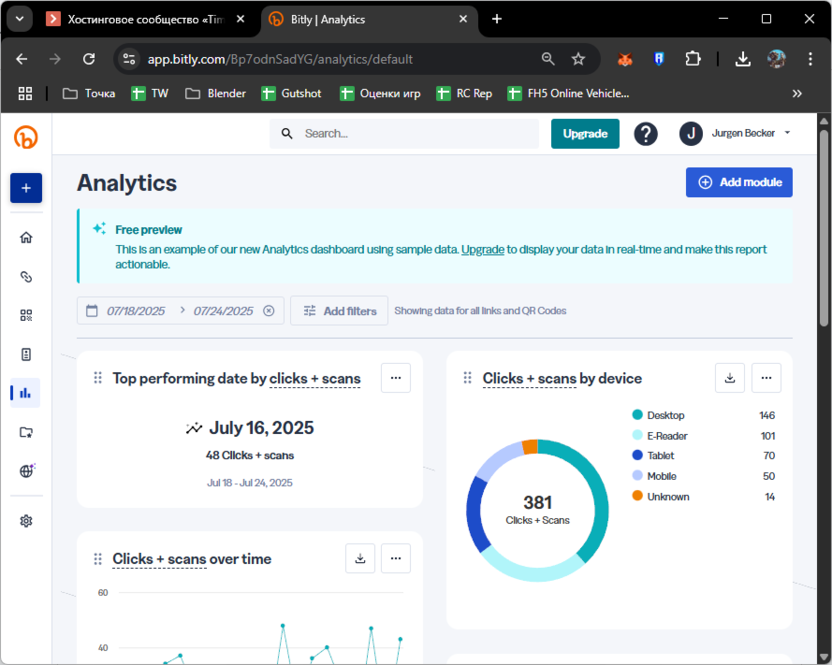Open more options for device module
Screen dimensions: 832x665
(x=766, y=378)
